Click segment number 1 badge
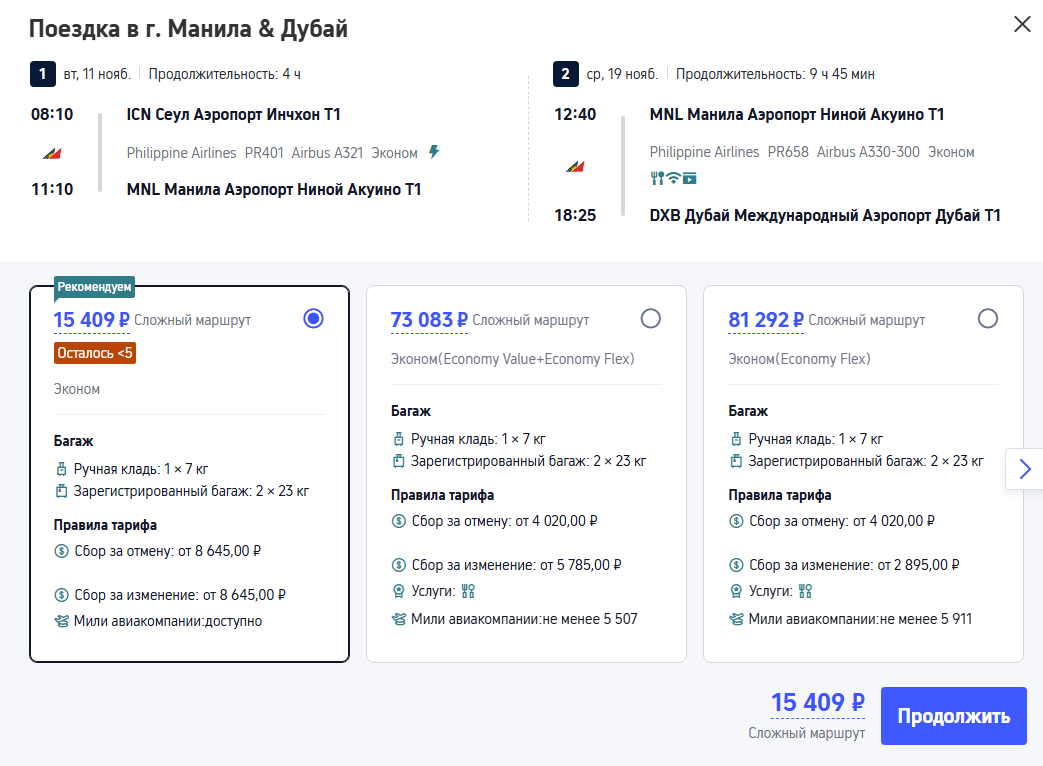Image resolution: width=1043 pixels, height=766 pixels. [43, 74]
